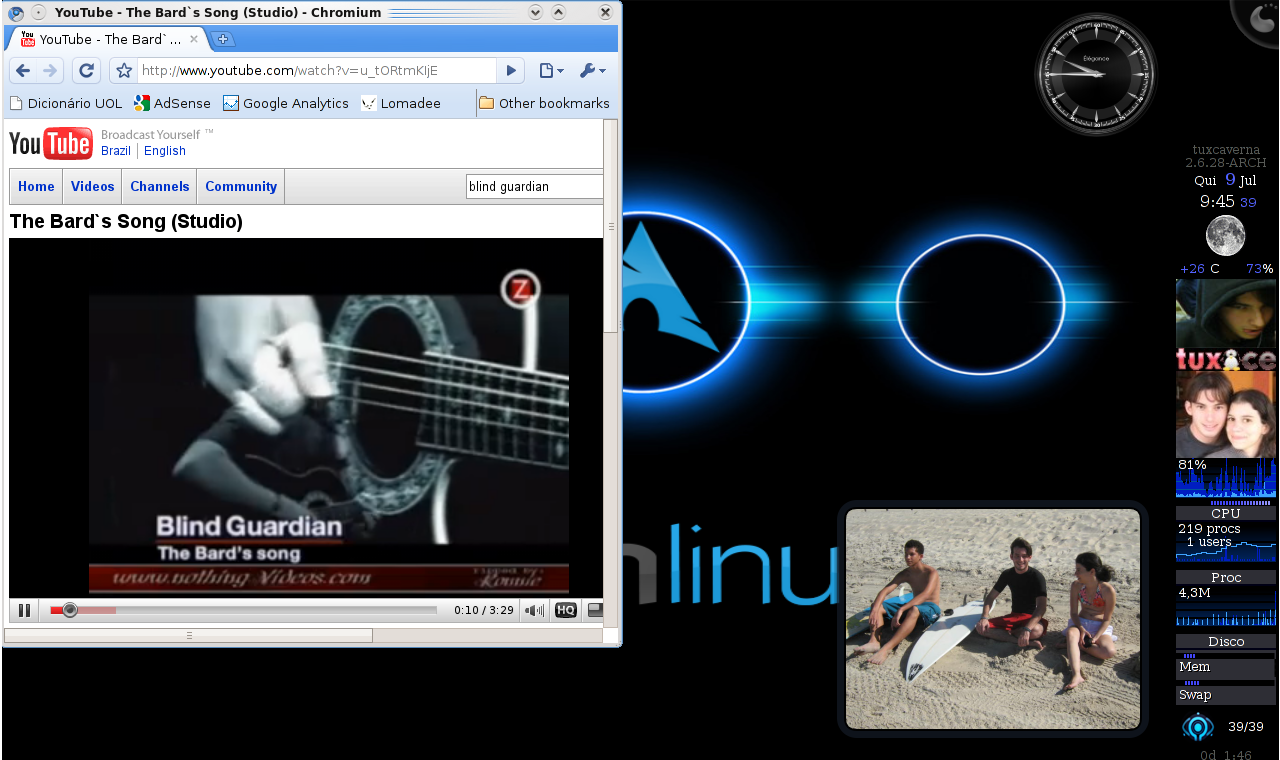Open the wrench tools menu
This screenshot has height=760, width=1280.
click(591, 71)
